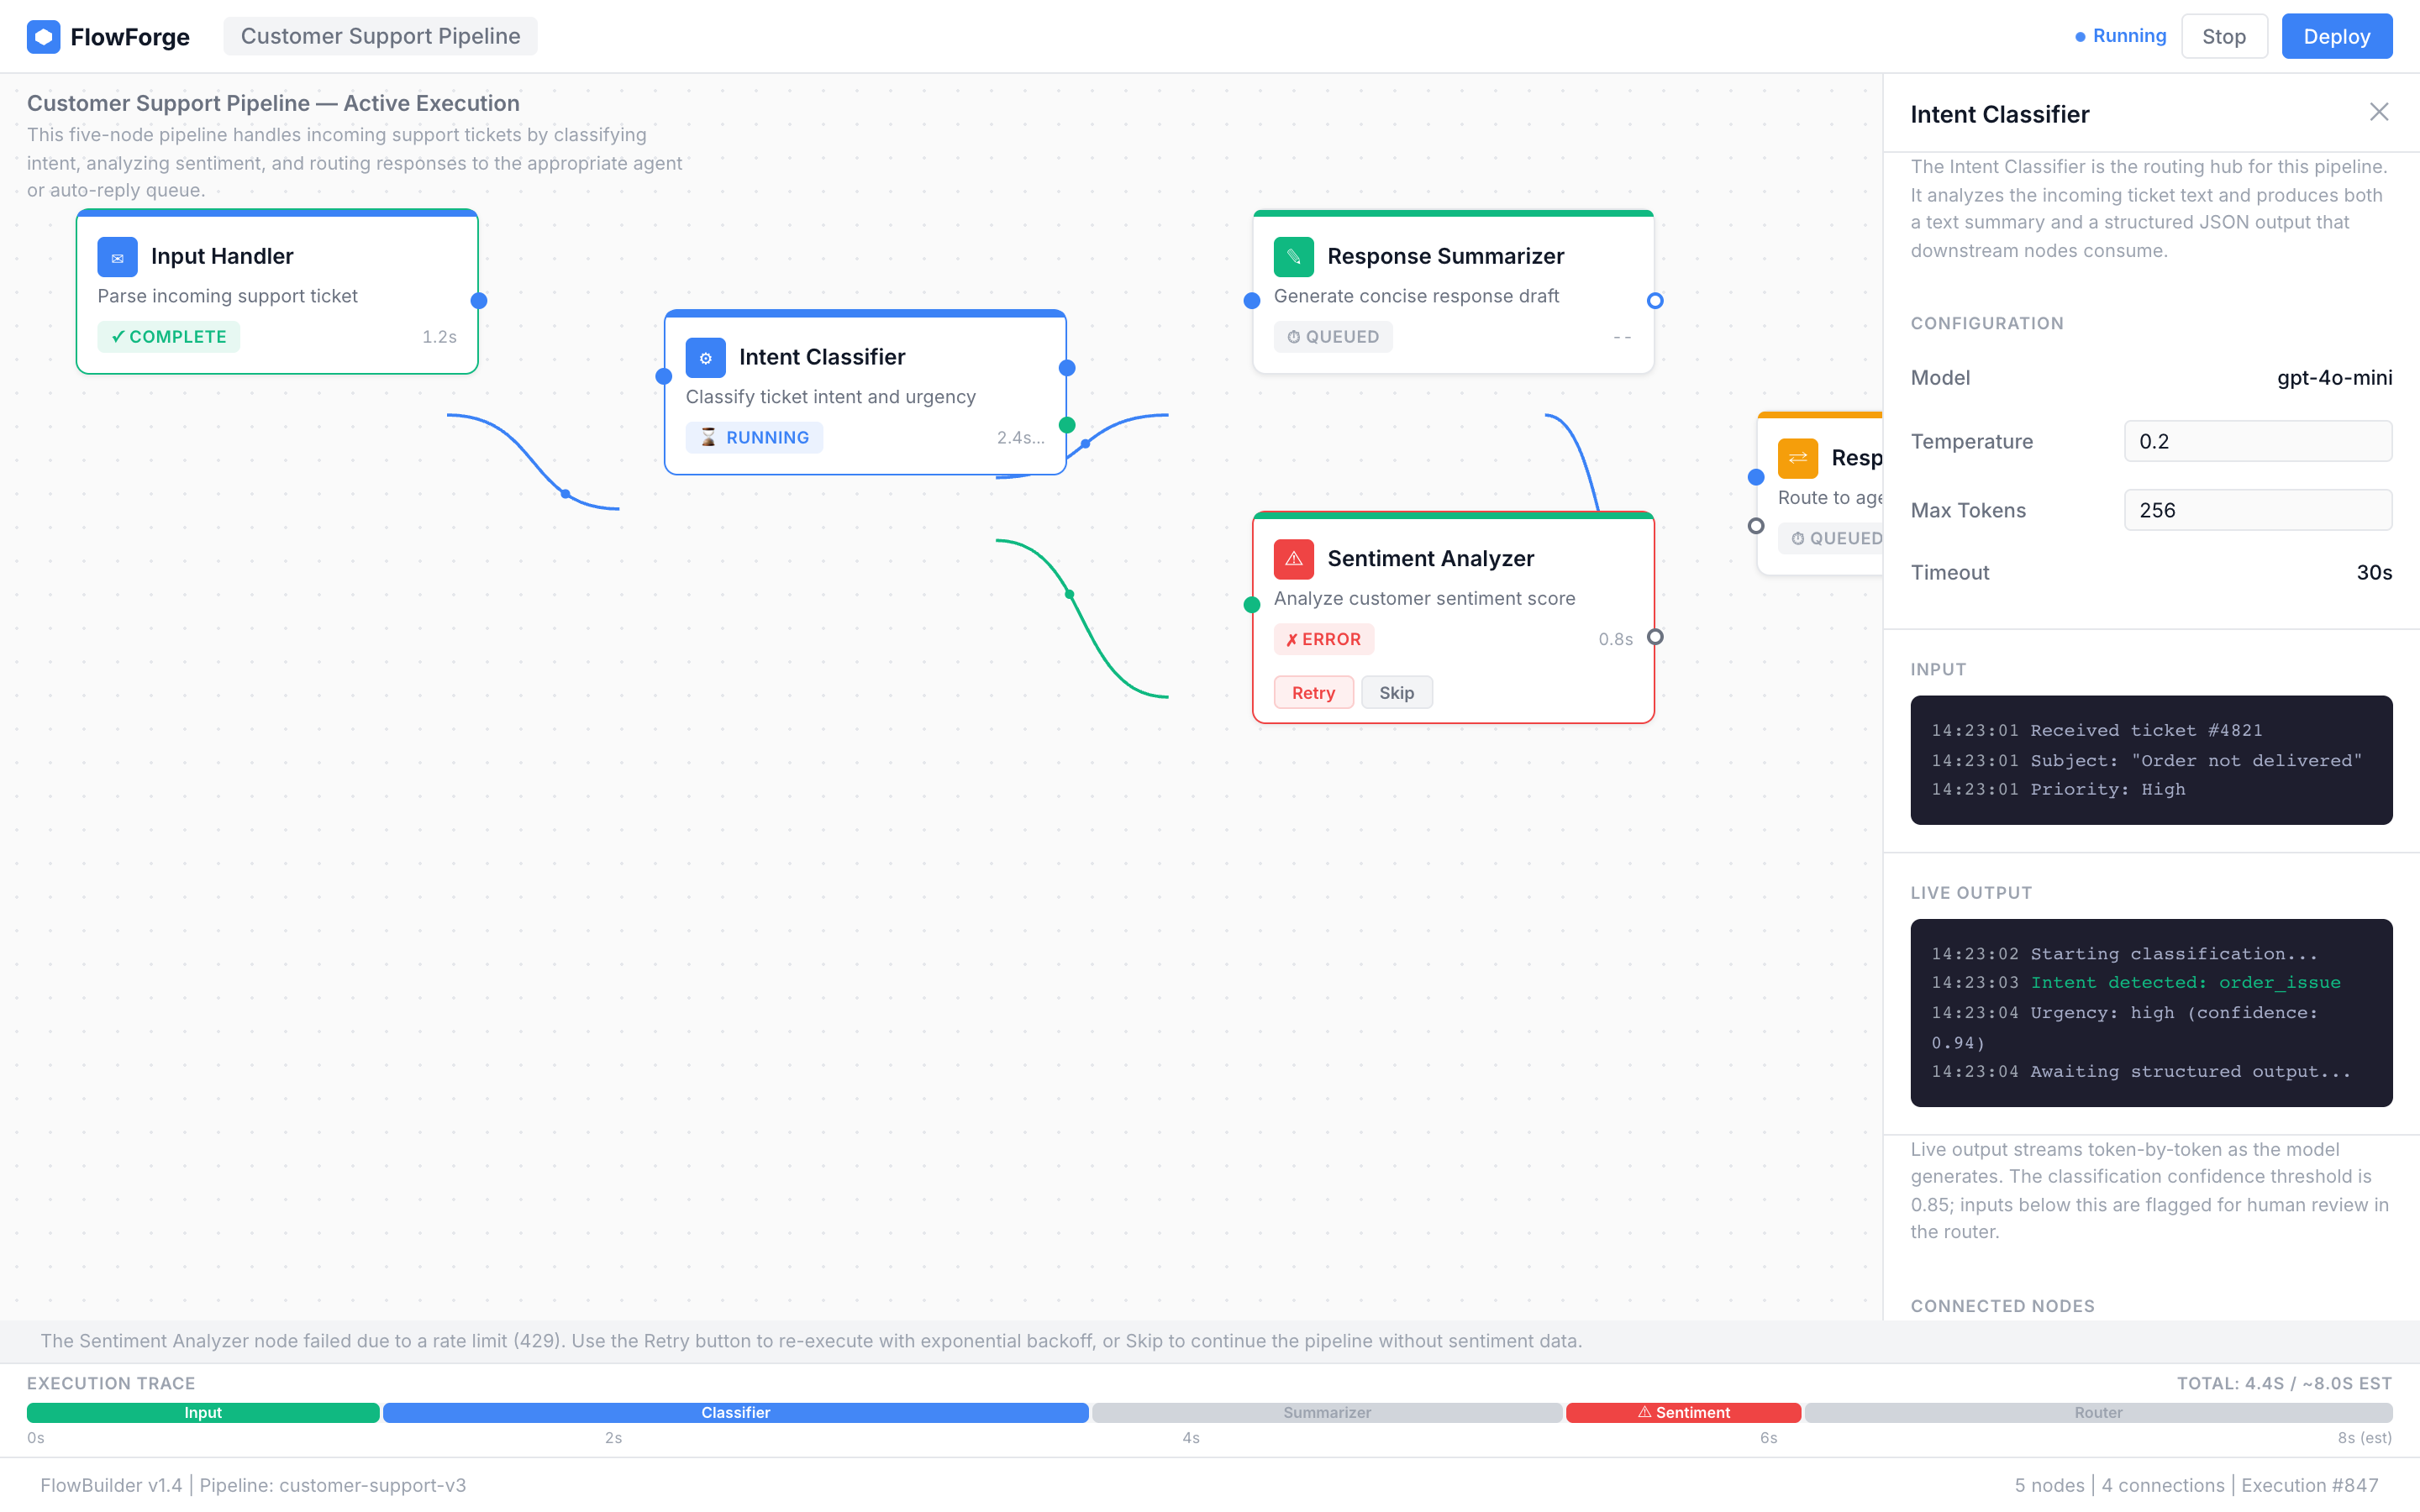
Task: Click into the Max Tokens field
Action: click(2257, 510)
